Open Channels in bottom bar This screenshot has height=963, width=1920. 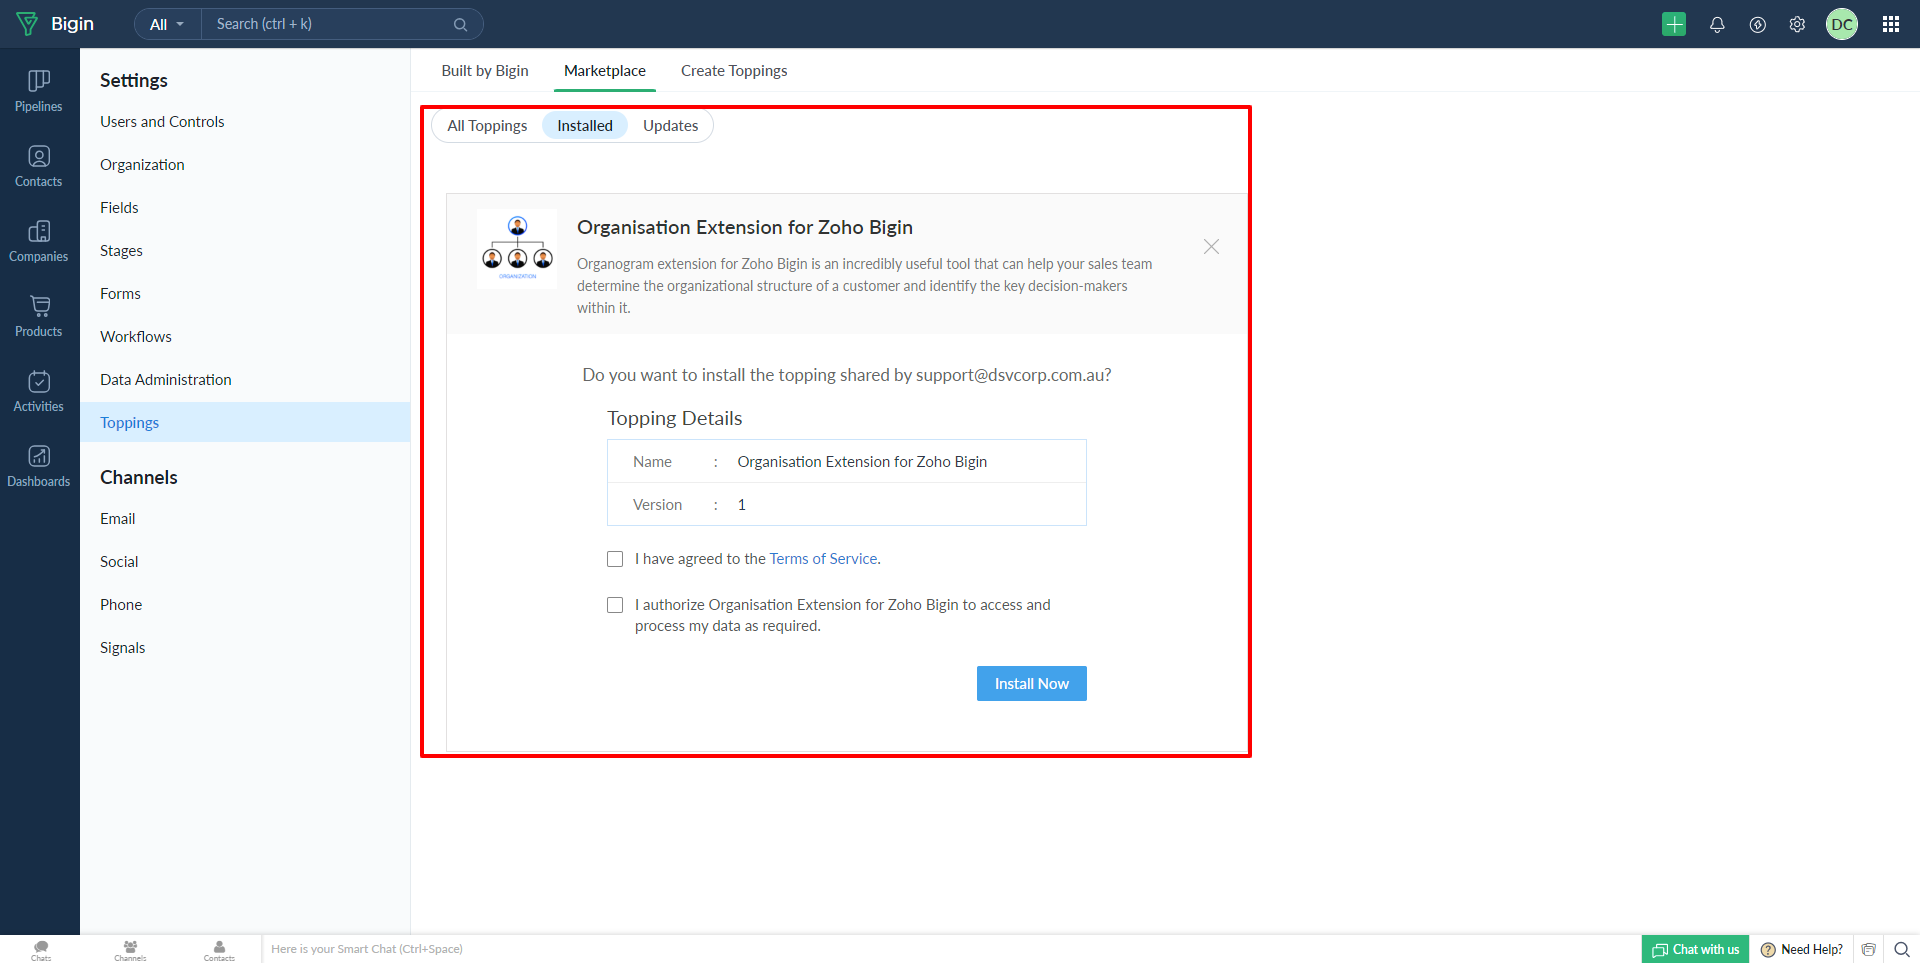click(130, 950)
